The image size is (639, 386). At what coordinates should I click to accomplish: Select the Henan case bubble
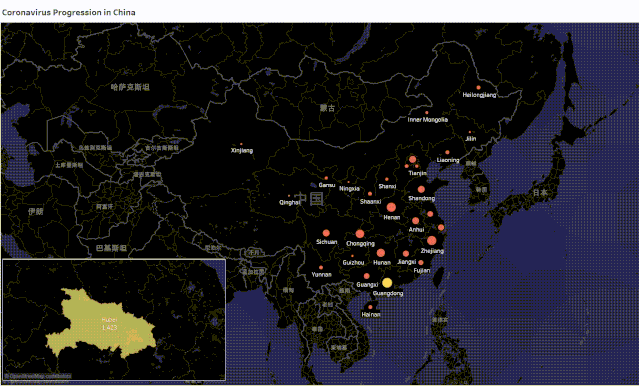[x=391, y=207]
